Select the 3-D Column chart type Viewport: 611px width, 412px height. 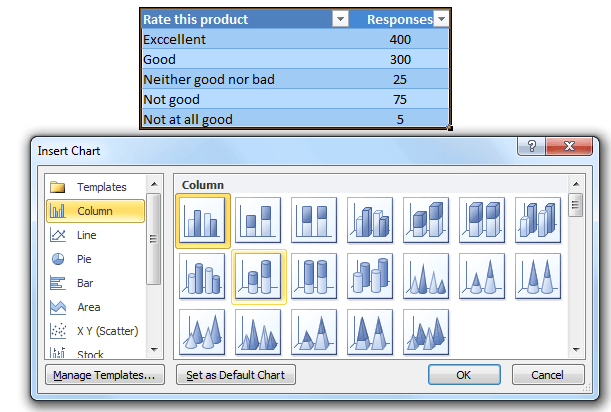click(538, 220)
